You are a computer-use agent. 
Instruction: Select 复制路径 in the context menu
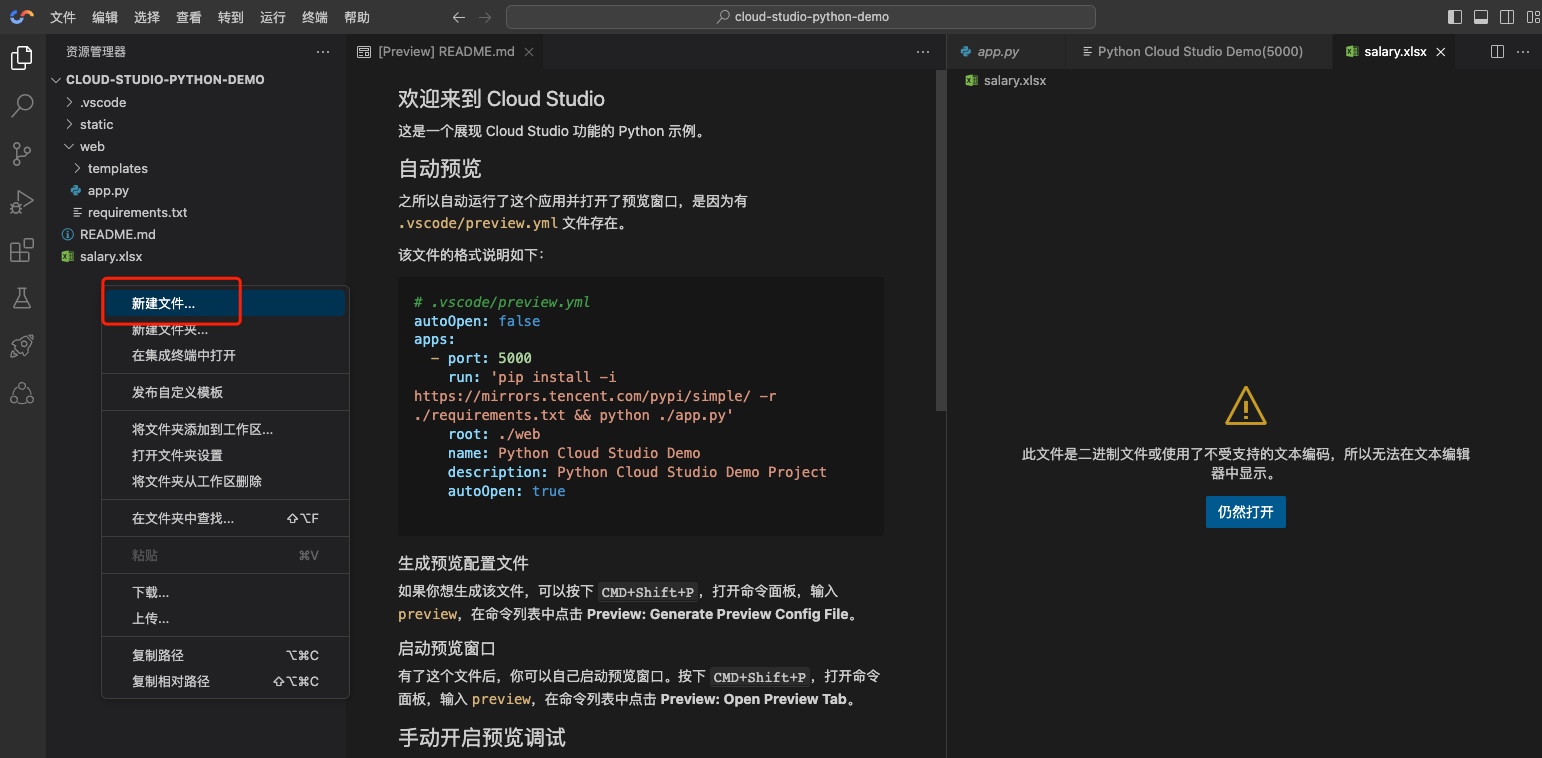point(225,655)
